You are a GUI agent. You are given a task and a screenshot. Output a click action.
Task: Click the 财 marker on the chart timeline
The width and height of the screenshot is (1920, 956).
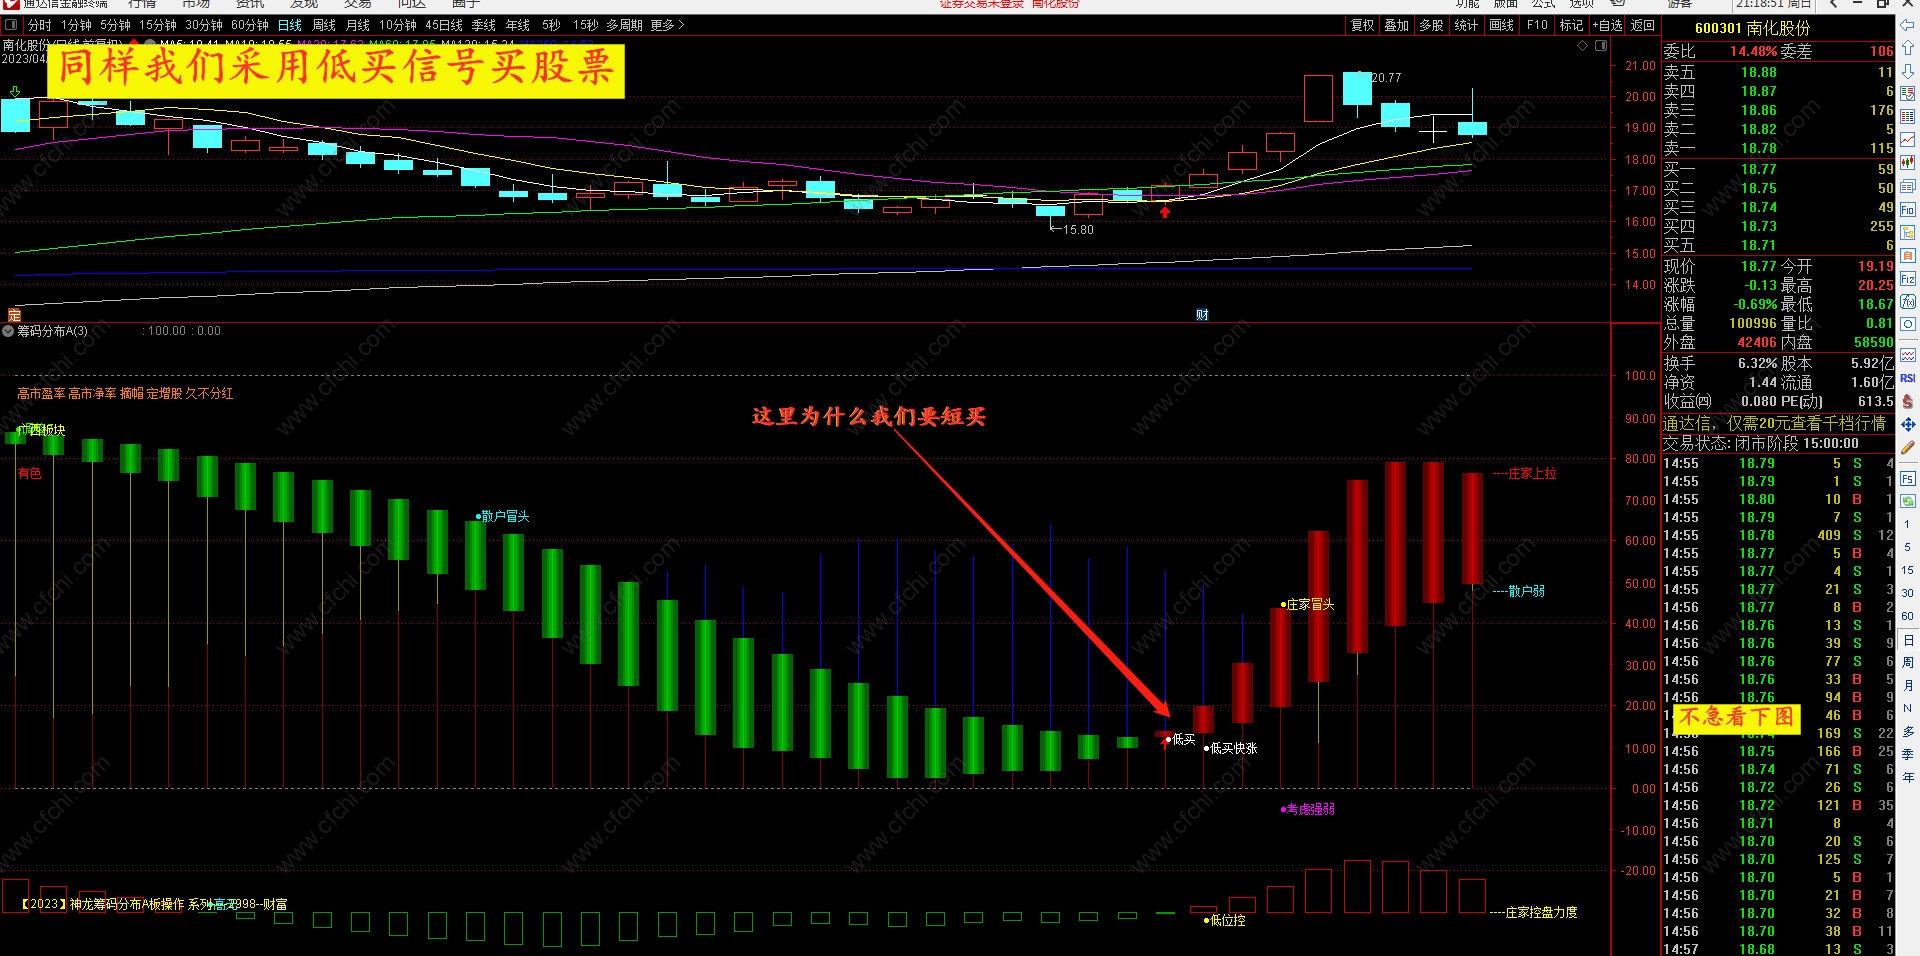[1202, 314]
